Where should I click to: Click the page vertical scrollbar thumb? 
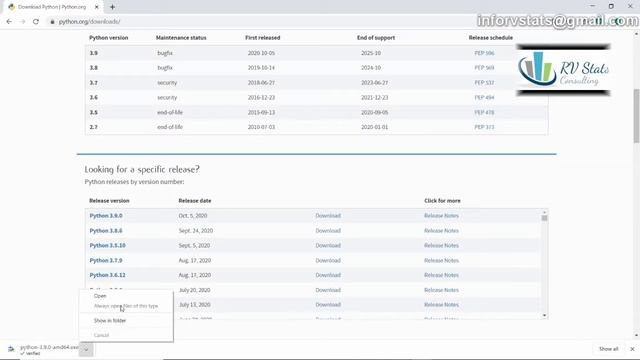point(636,116)
